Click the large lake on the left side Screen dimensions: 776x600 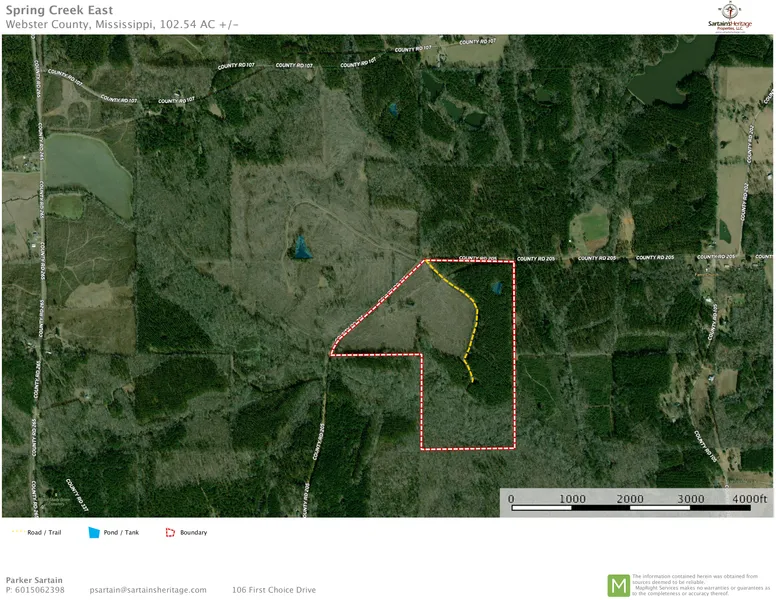click(85, 168)
